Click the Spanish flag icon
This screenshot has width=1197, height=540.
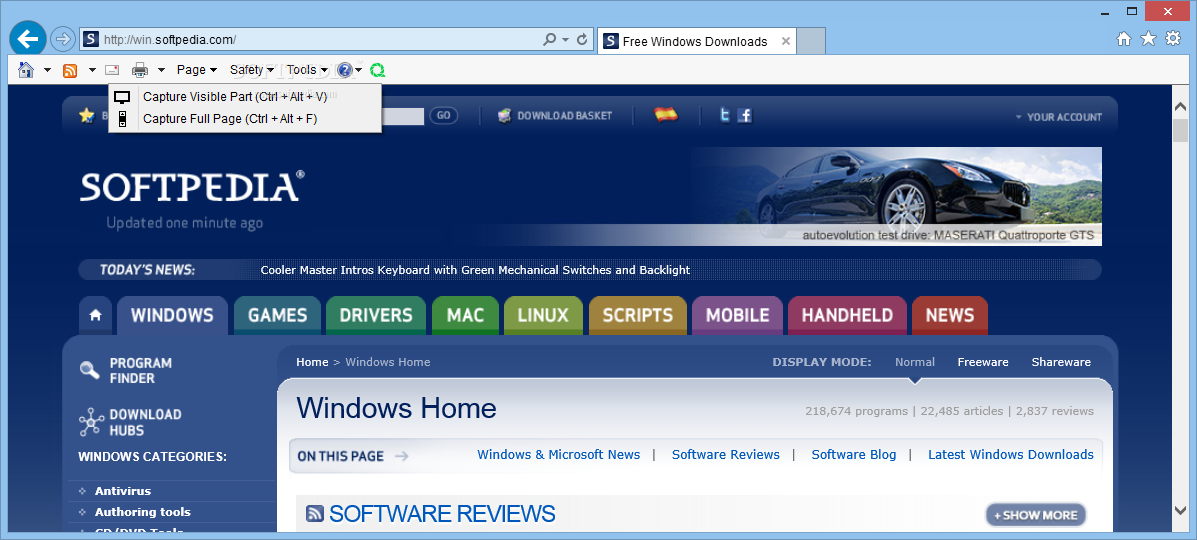(666, 115)
